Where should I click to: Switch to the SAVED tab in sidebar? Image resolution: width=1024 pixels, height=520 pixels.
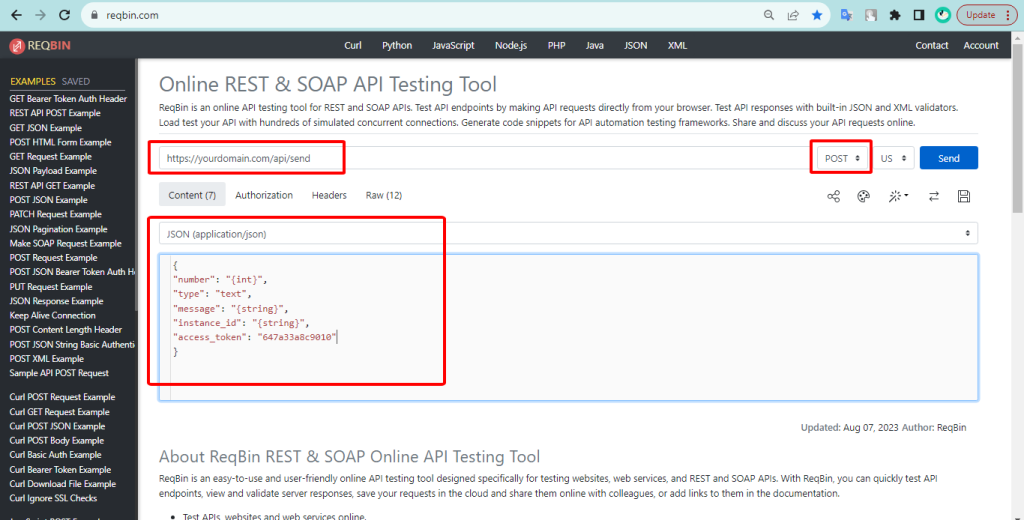(x=75, y=81)
